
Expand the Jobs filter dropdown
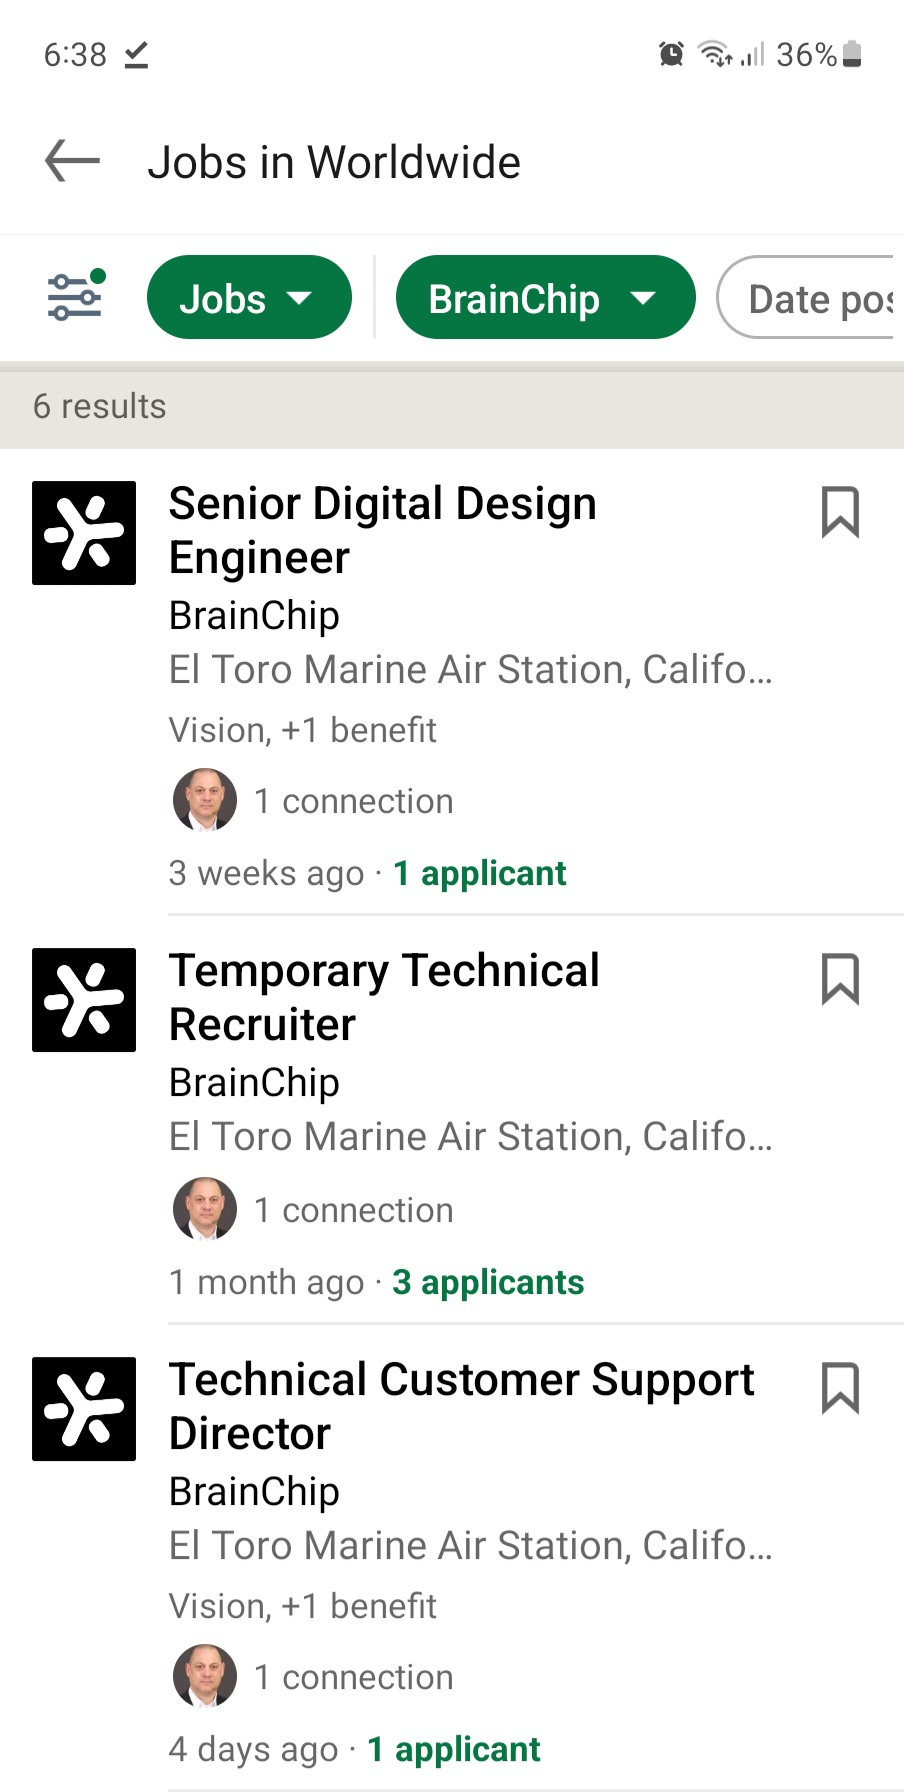(249, 298)
